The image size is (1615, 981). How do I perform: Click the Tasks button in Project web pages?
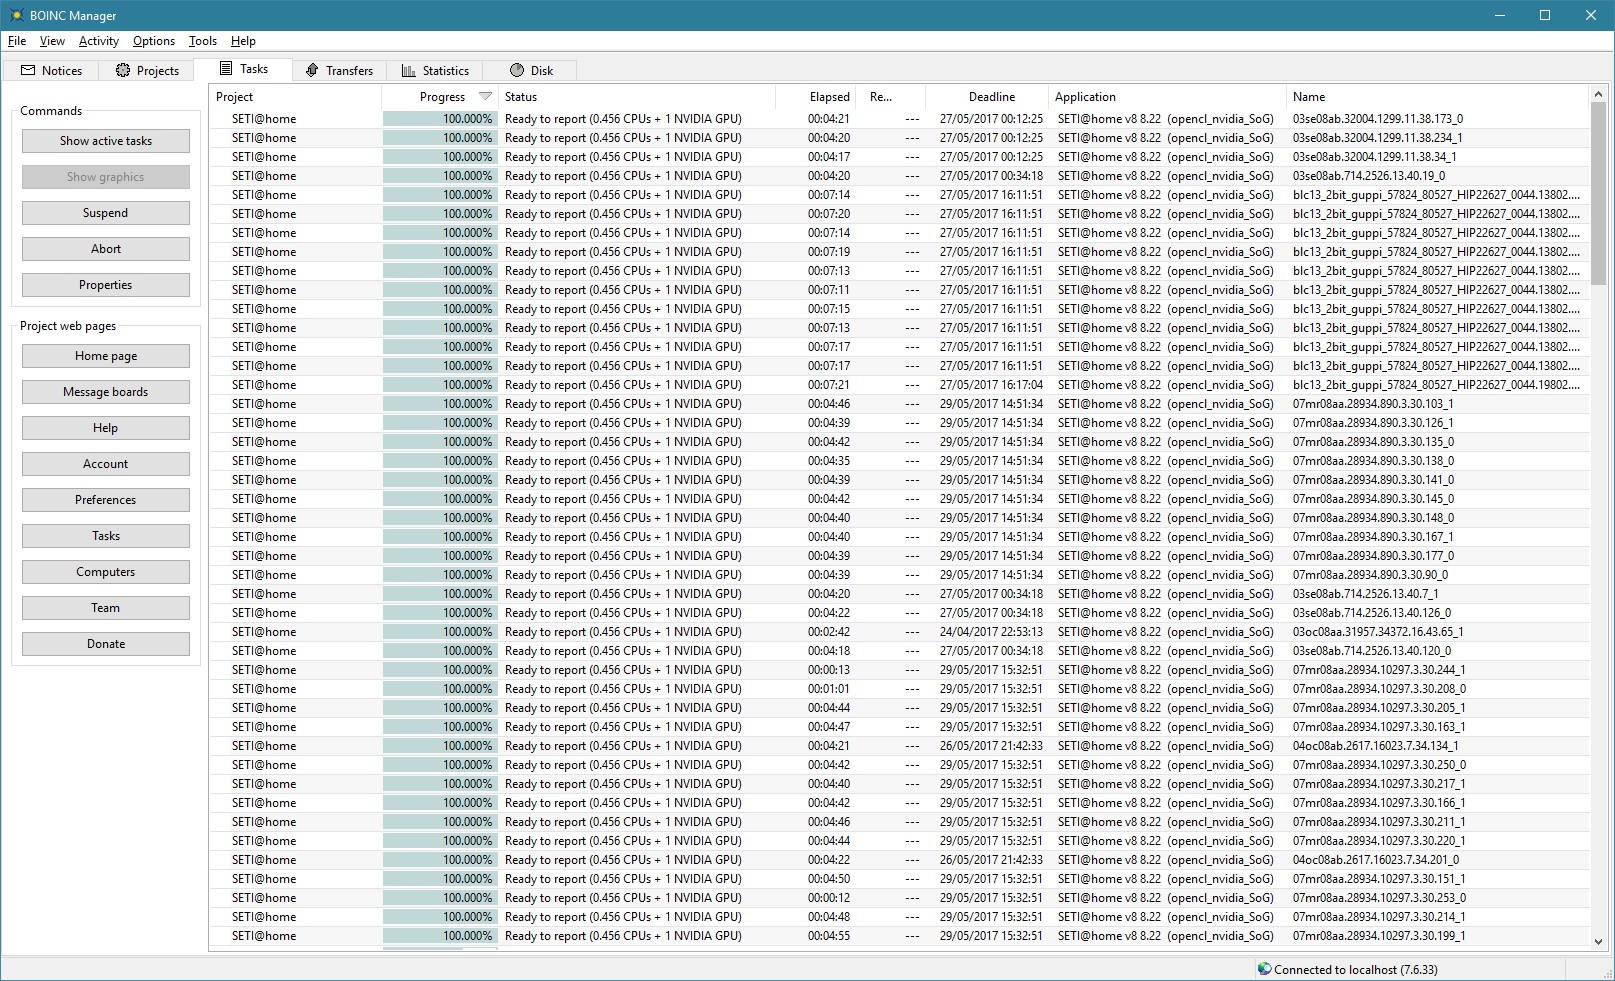pyautogui.click(x=106, y=536)
